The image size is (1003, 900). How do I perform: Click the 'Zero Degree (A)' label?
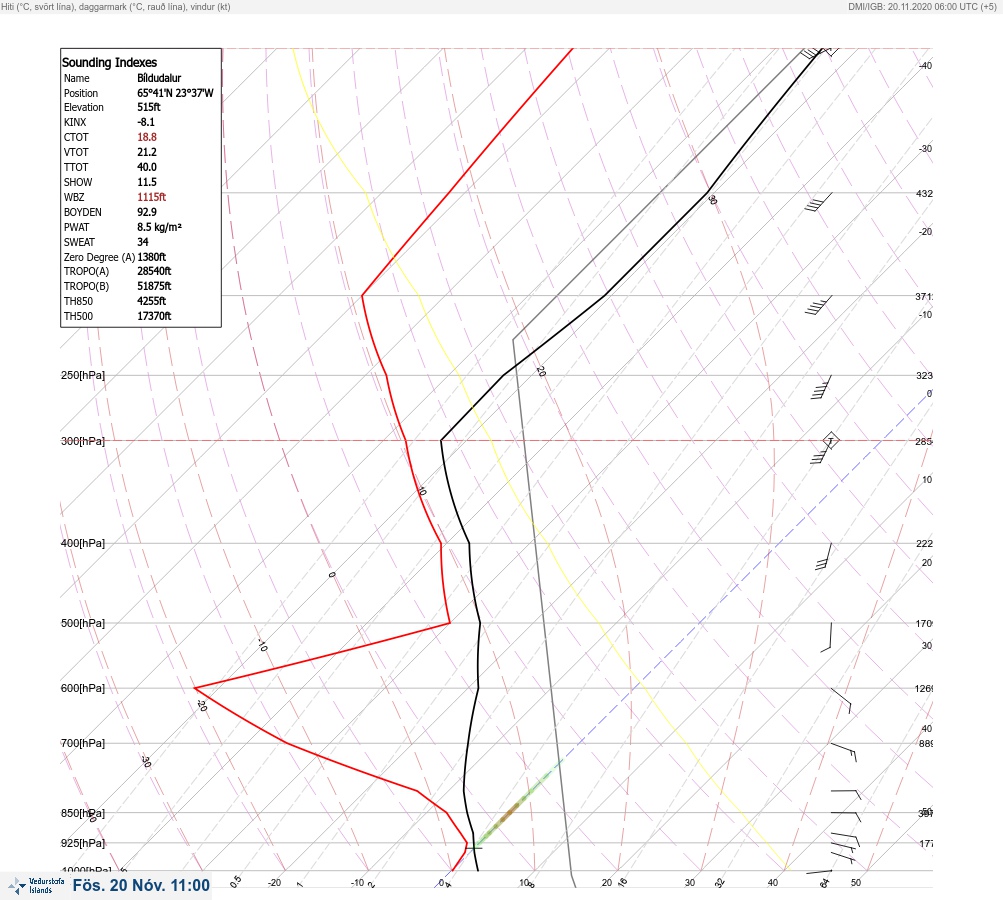[x=99, y=257]
